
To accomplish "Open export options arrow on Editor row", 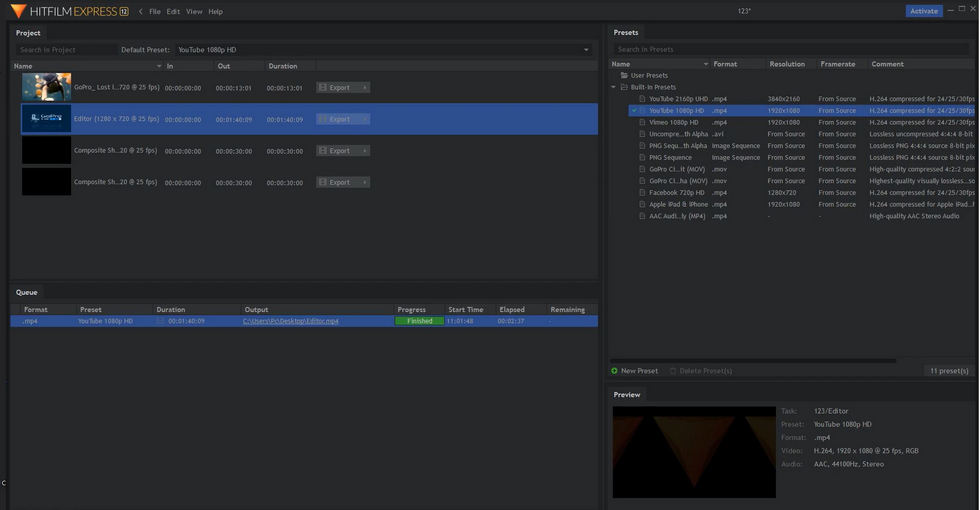I will (365, 119).
